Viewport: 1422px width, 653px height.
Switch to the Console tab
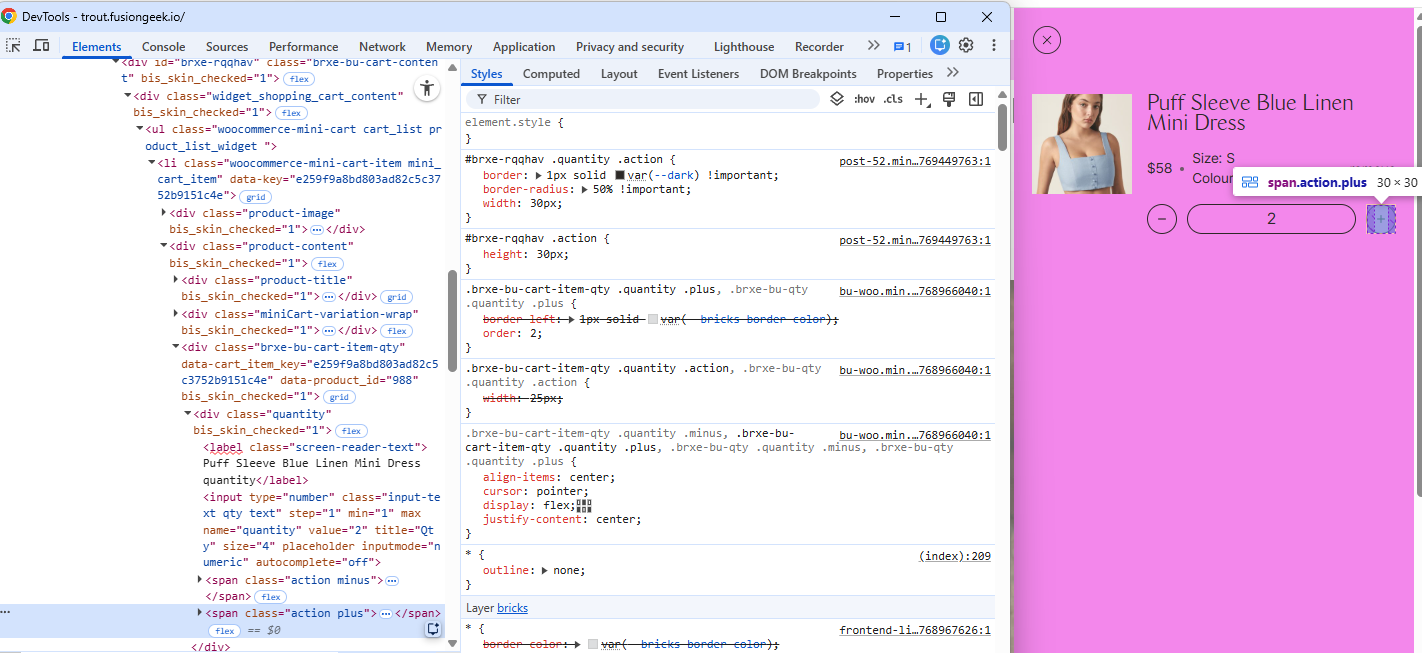(163, 47)
